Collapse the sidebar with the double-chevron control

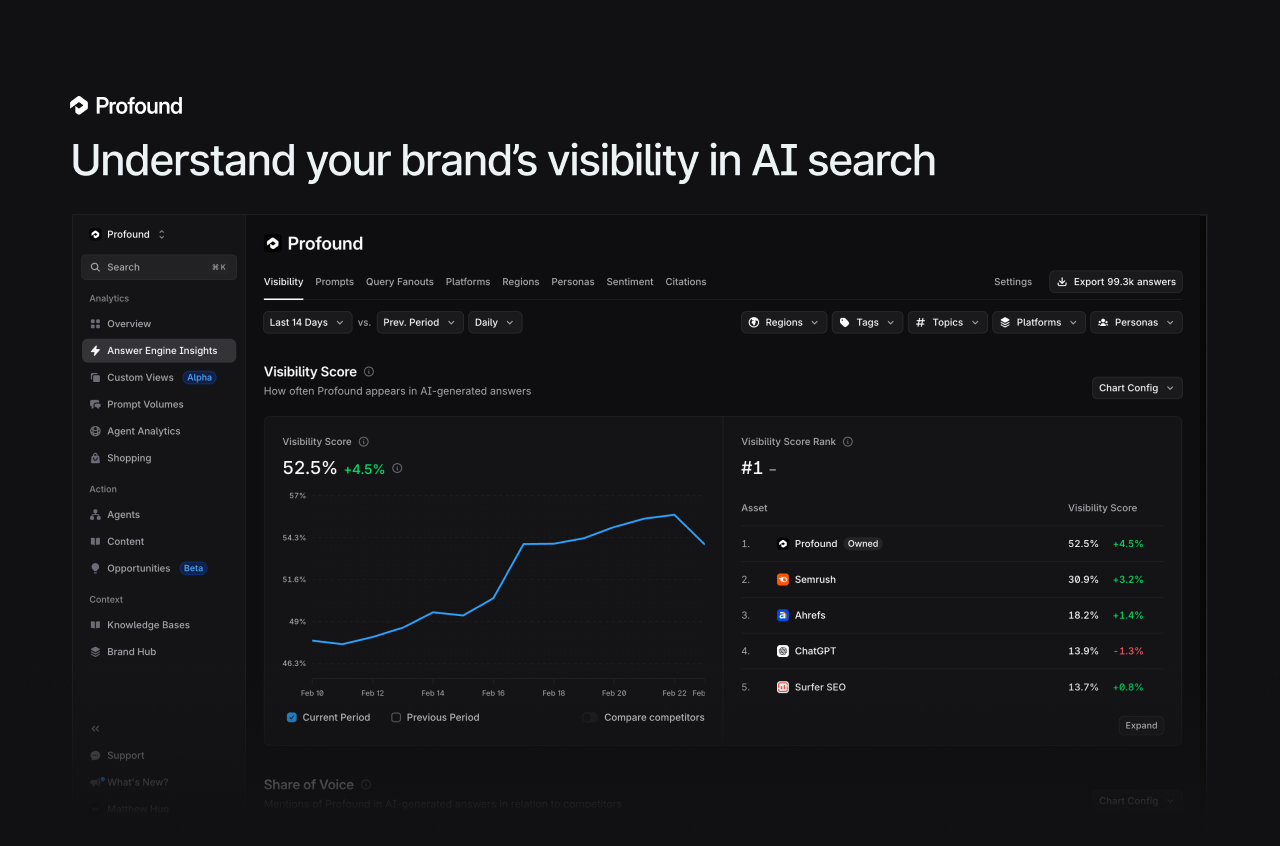pyautogui.click(x=95, y=728)
